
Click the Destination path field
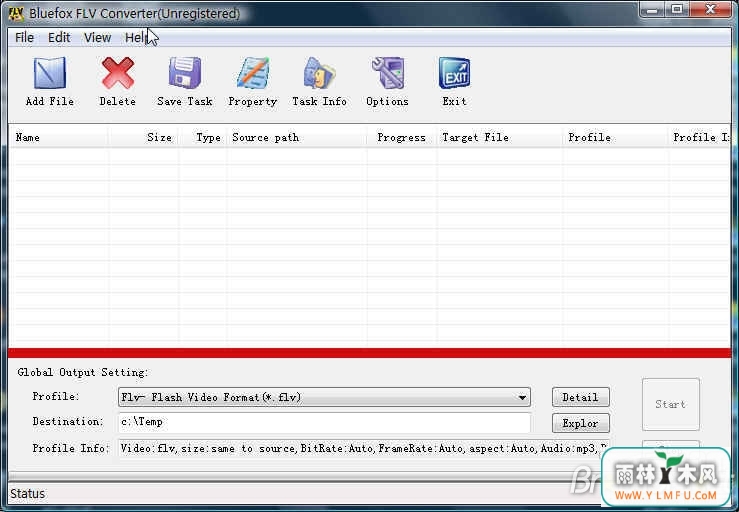pyautogui.click(x=324, y=422)
